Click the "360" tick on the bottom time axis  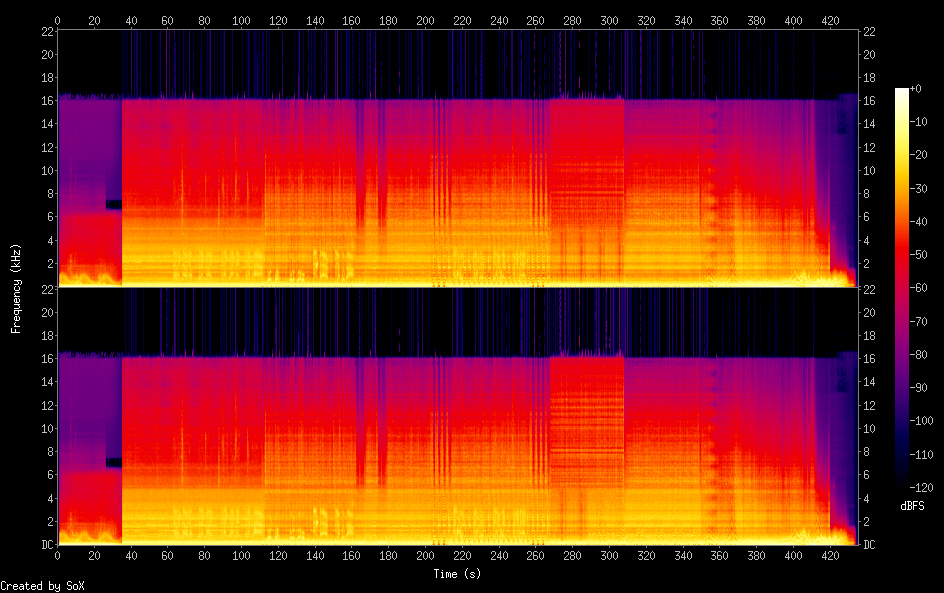click(719, 556)
